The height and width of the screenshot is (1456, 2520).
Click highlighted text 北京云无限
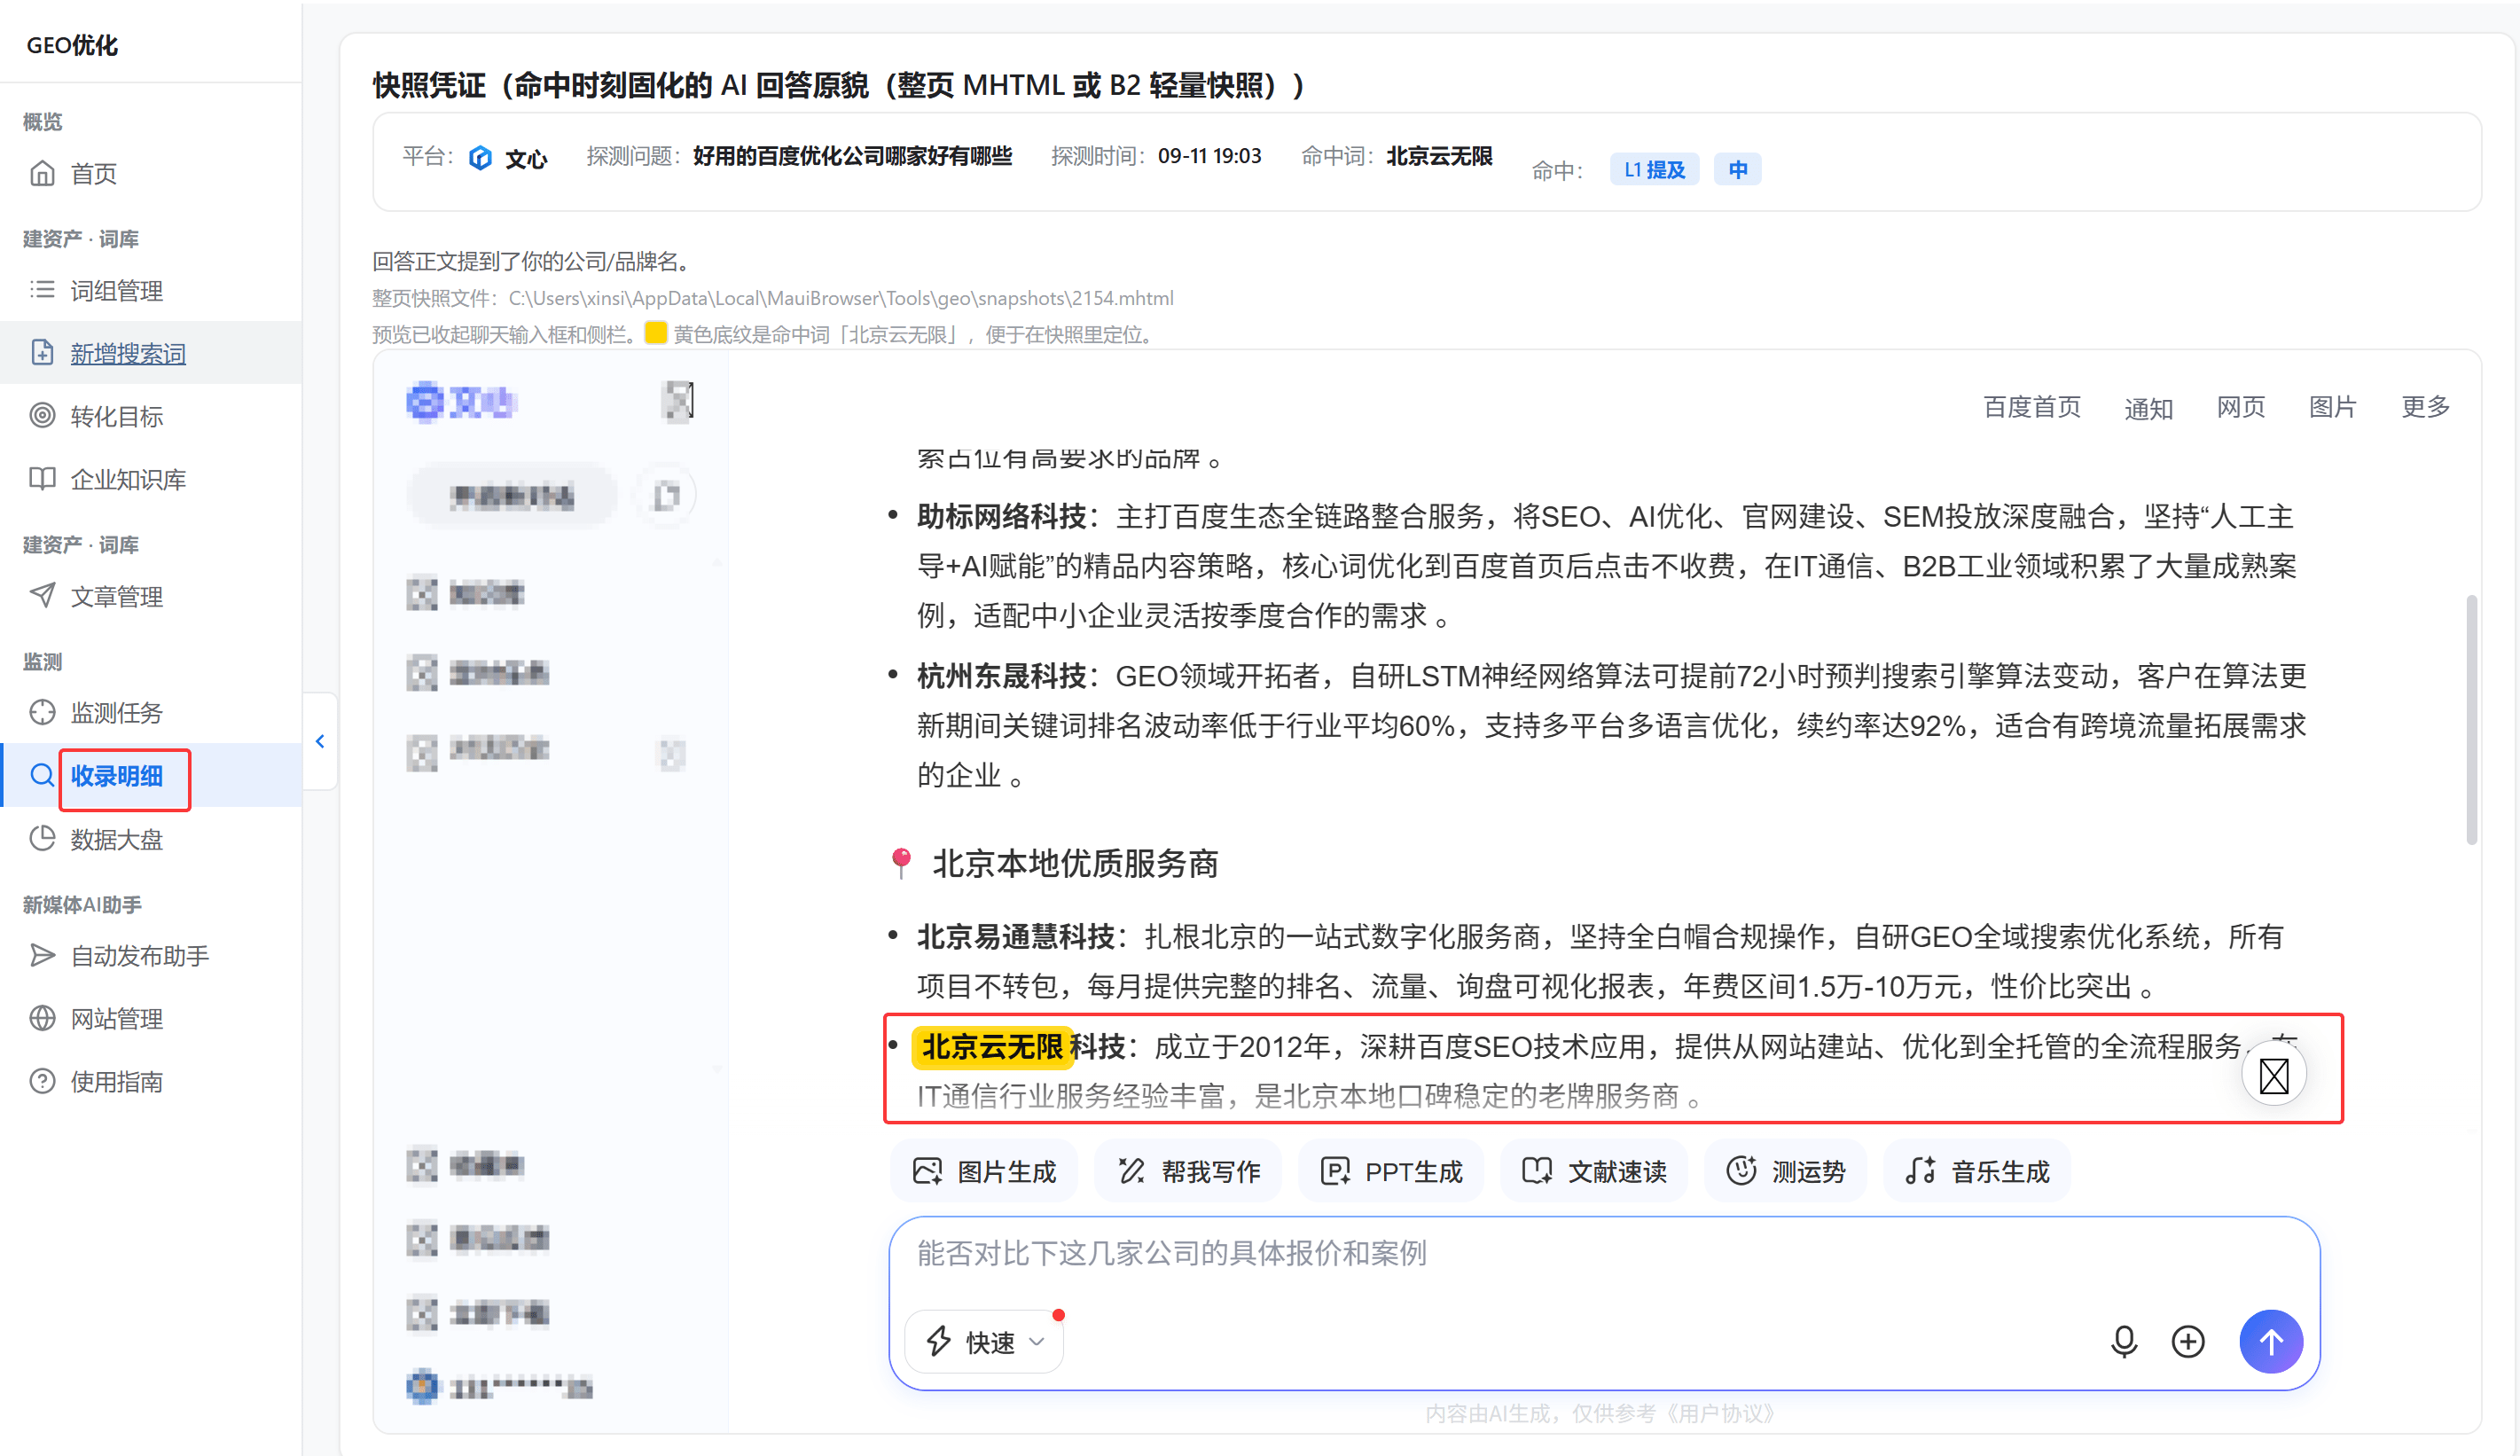(992, 1047)
